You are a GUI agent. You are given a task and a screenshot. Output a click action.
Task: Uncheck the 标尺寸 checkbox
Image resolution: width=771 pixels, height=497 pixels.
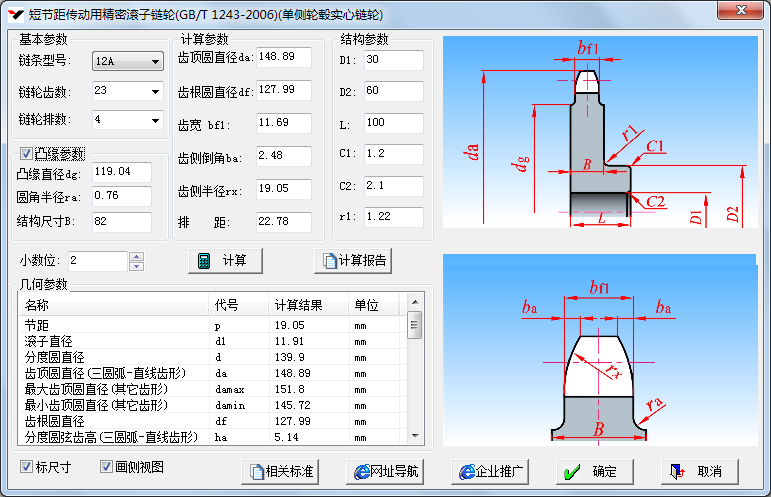point(26,466)
